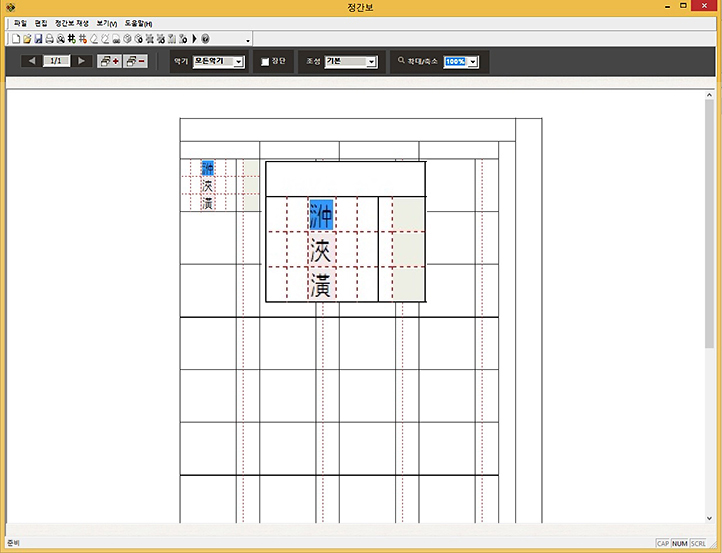Click the score title row at the top
This screenshot has width=722, height=553.
tap(348, 130)
